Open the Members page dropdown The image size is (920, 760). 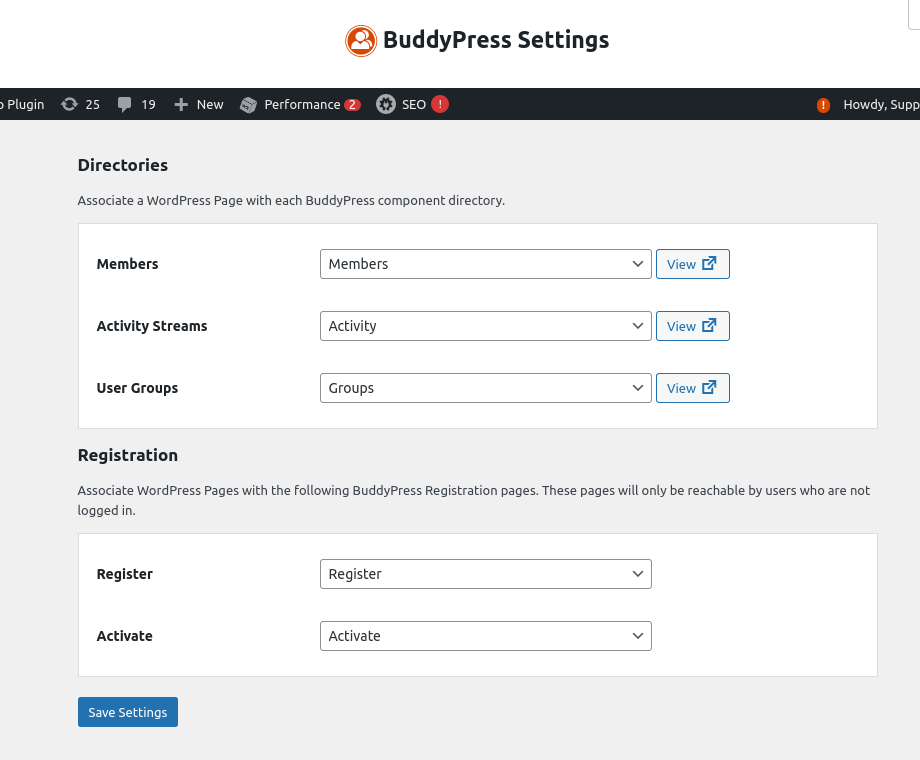pyautogui.click(x=485, y=264)
